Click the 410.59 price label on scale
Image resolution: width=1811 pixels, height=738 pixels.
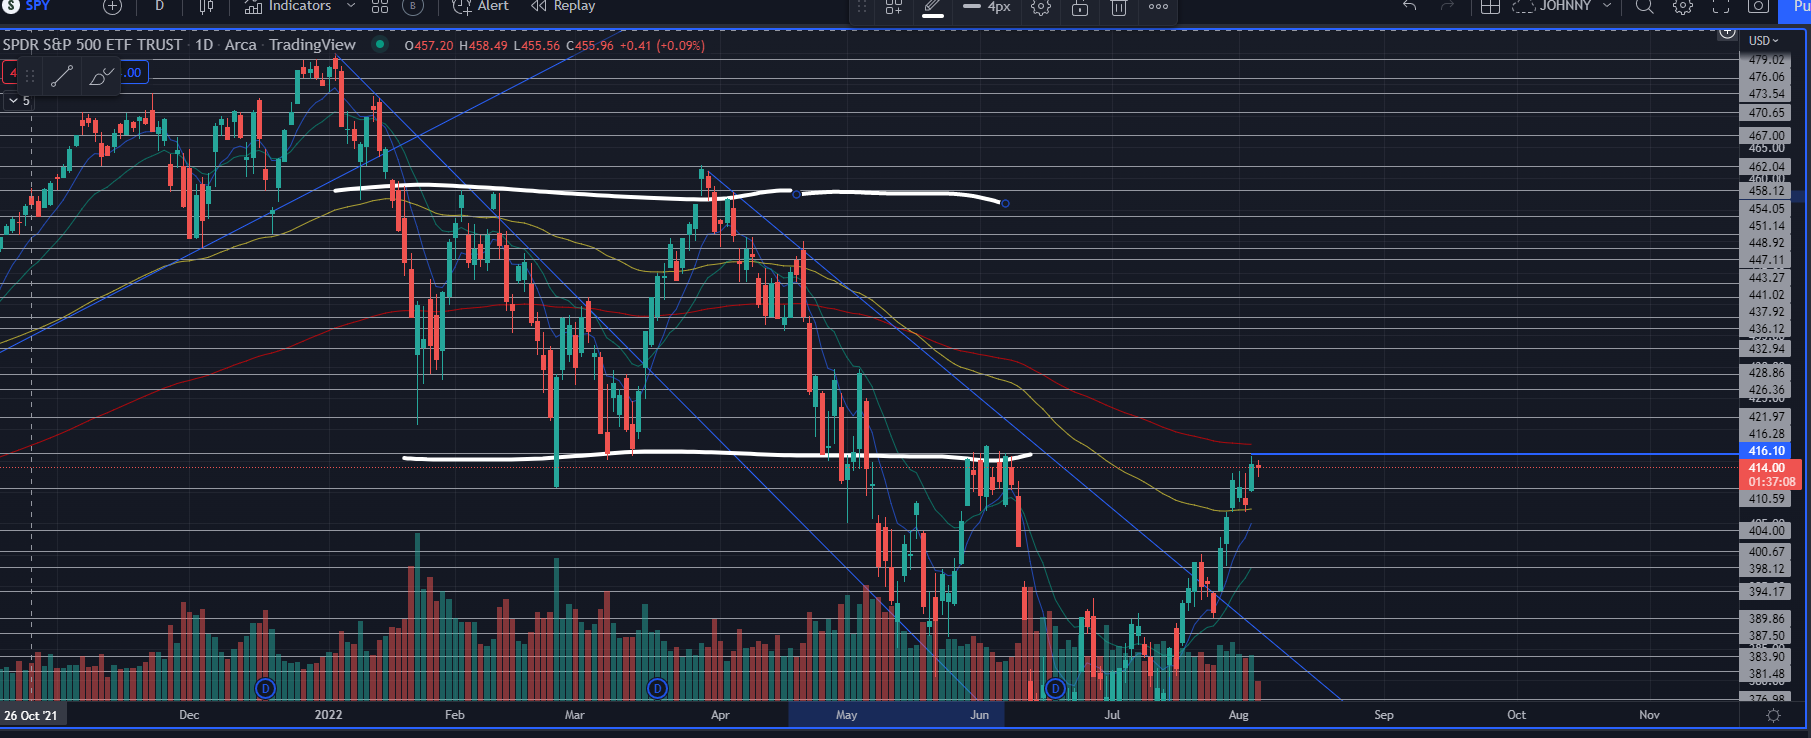pos(1767,499)
